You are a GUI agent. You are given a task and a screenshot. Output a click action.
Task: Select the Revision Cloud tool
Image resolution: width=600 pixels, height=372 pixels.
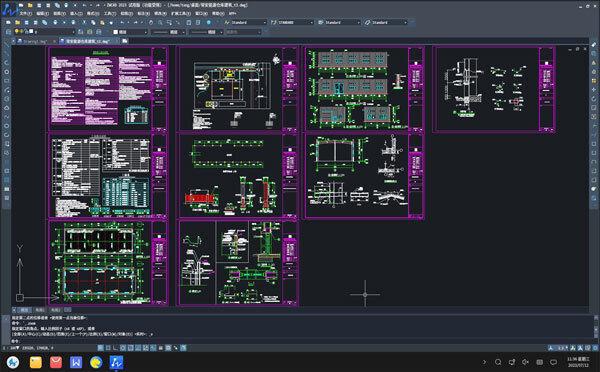tap(7, 108)
